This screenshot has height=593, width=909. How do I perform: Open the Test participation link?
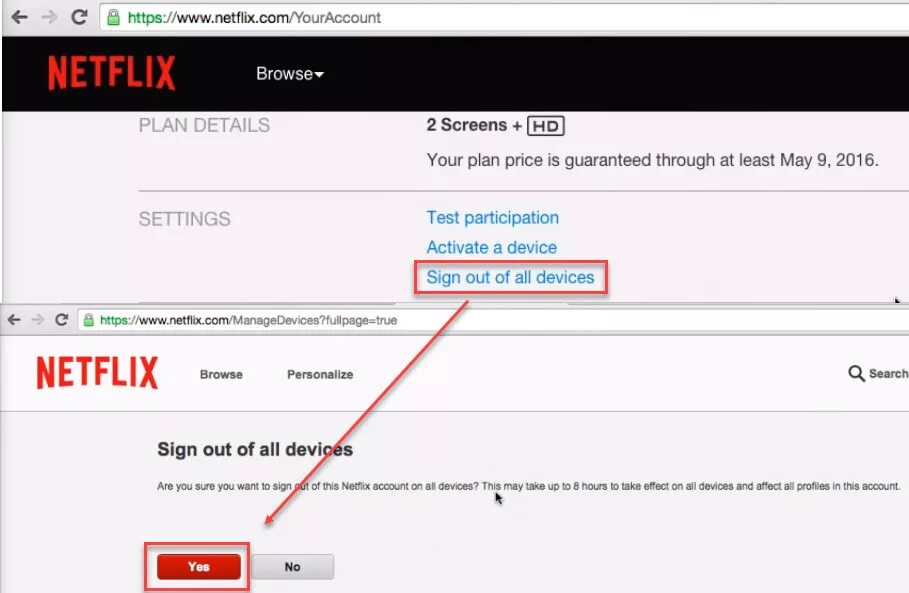(x=493, y=217)
